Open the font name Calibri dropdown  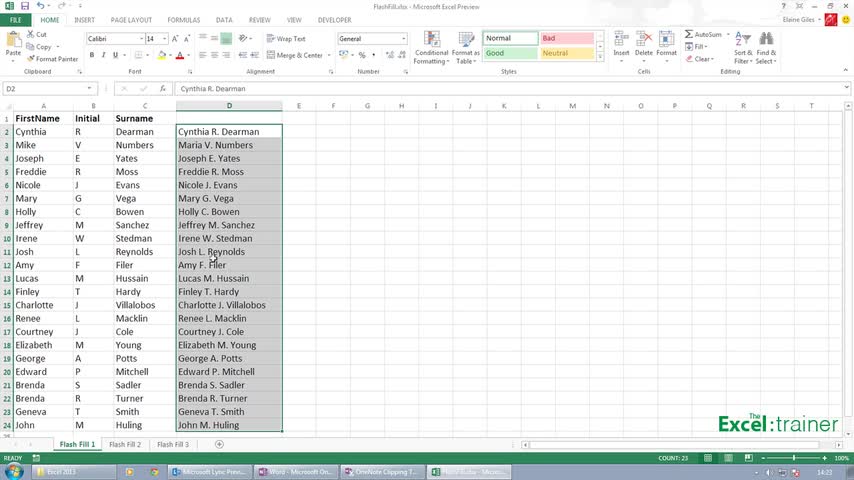point(142,39)
